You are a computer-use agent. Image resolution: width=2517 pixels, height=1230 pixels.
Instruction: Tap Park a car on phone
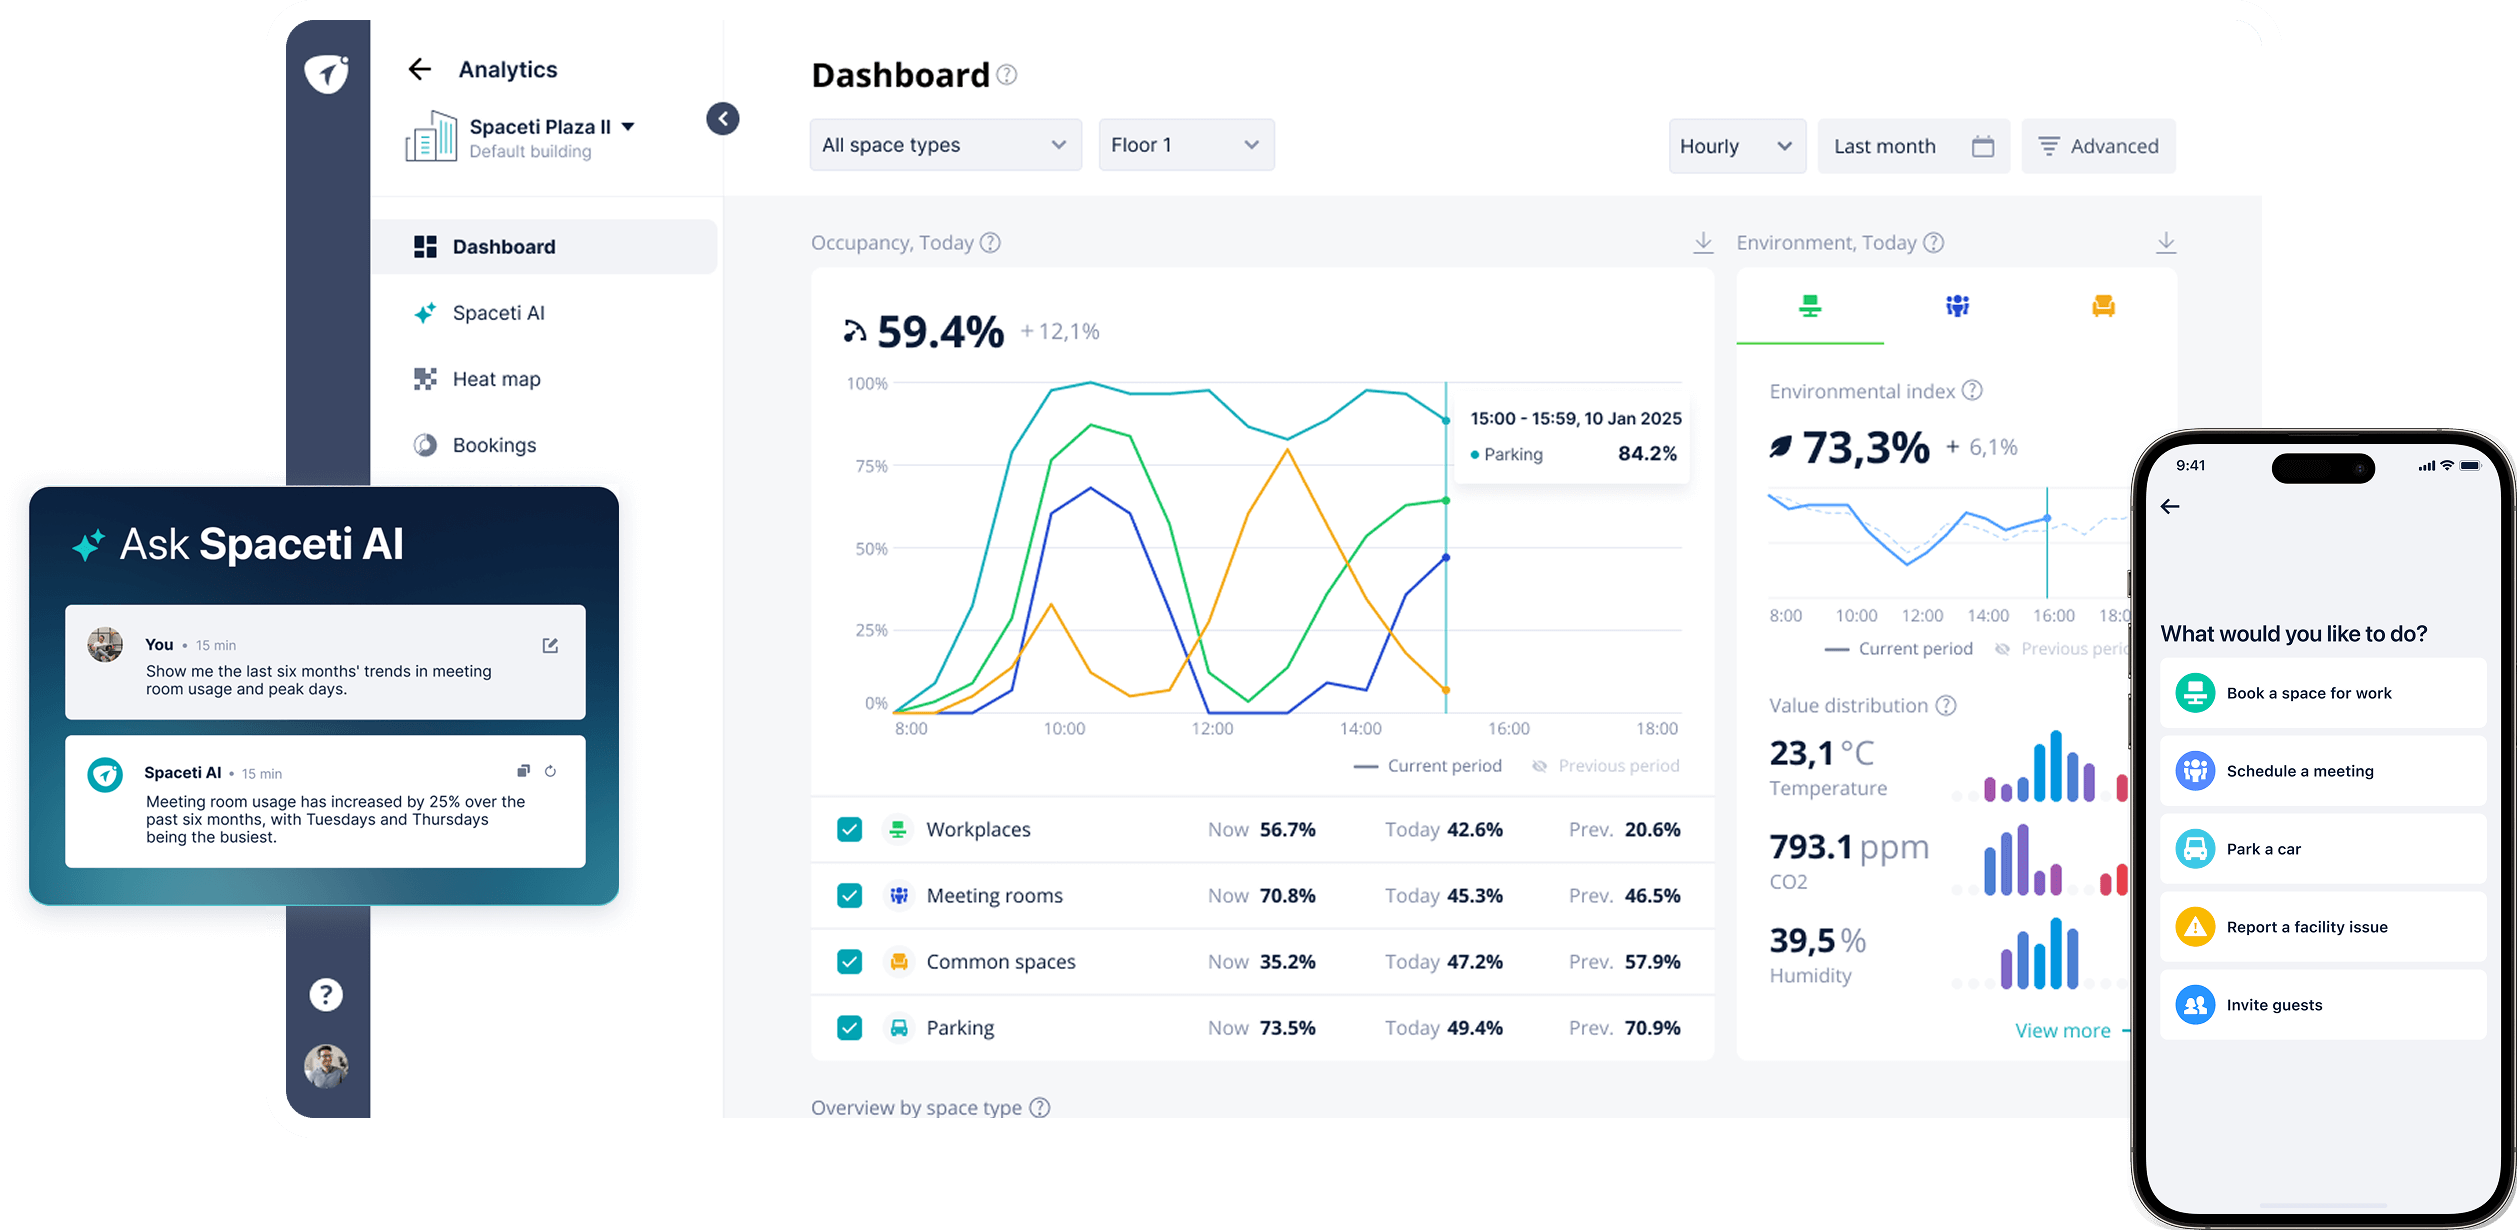point(2322,849)
